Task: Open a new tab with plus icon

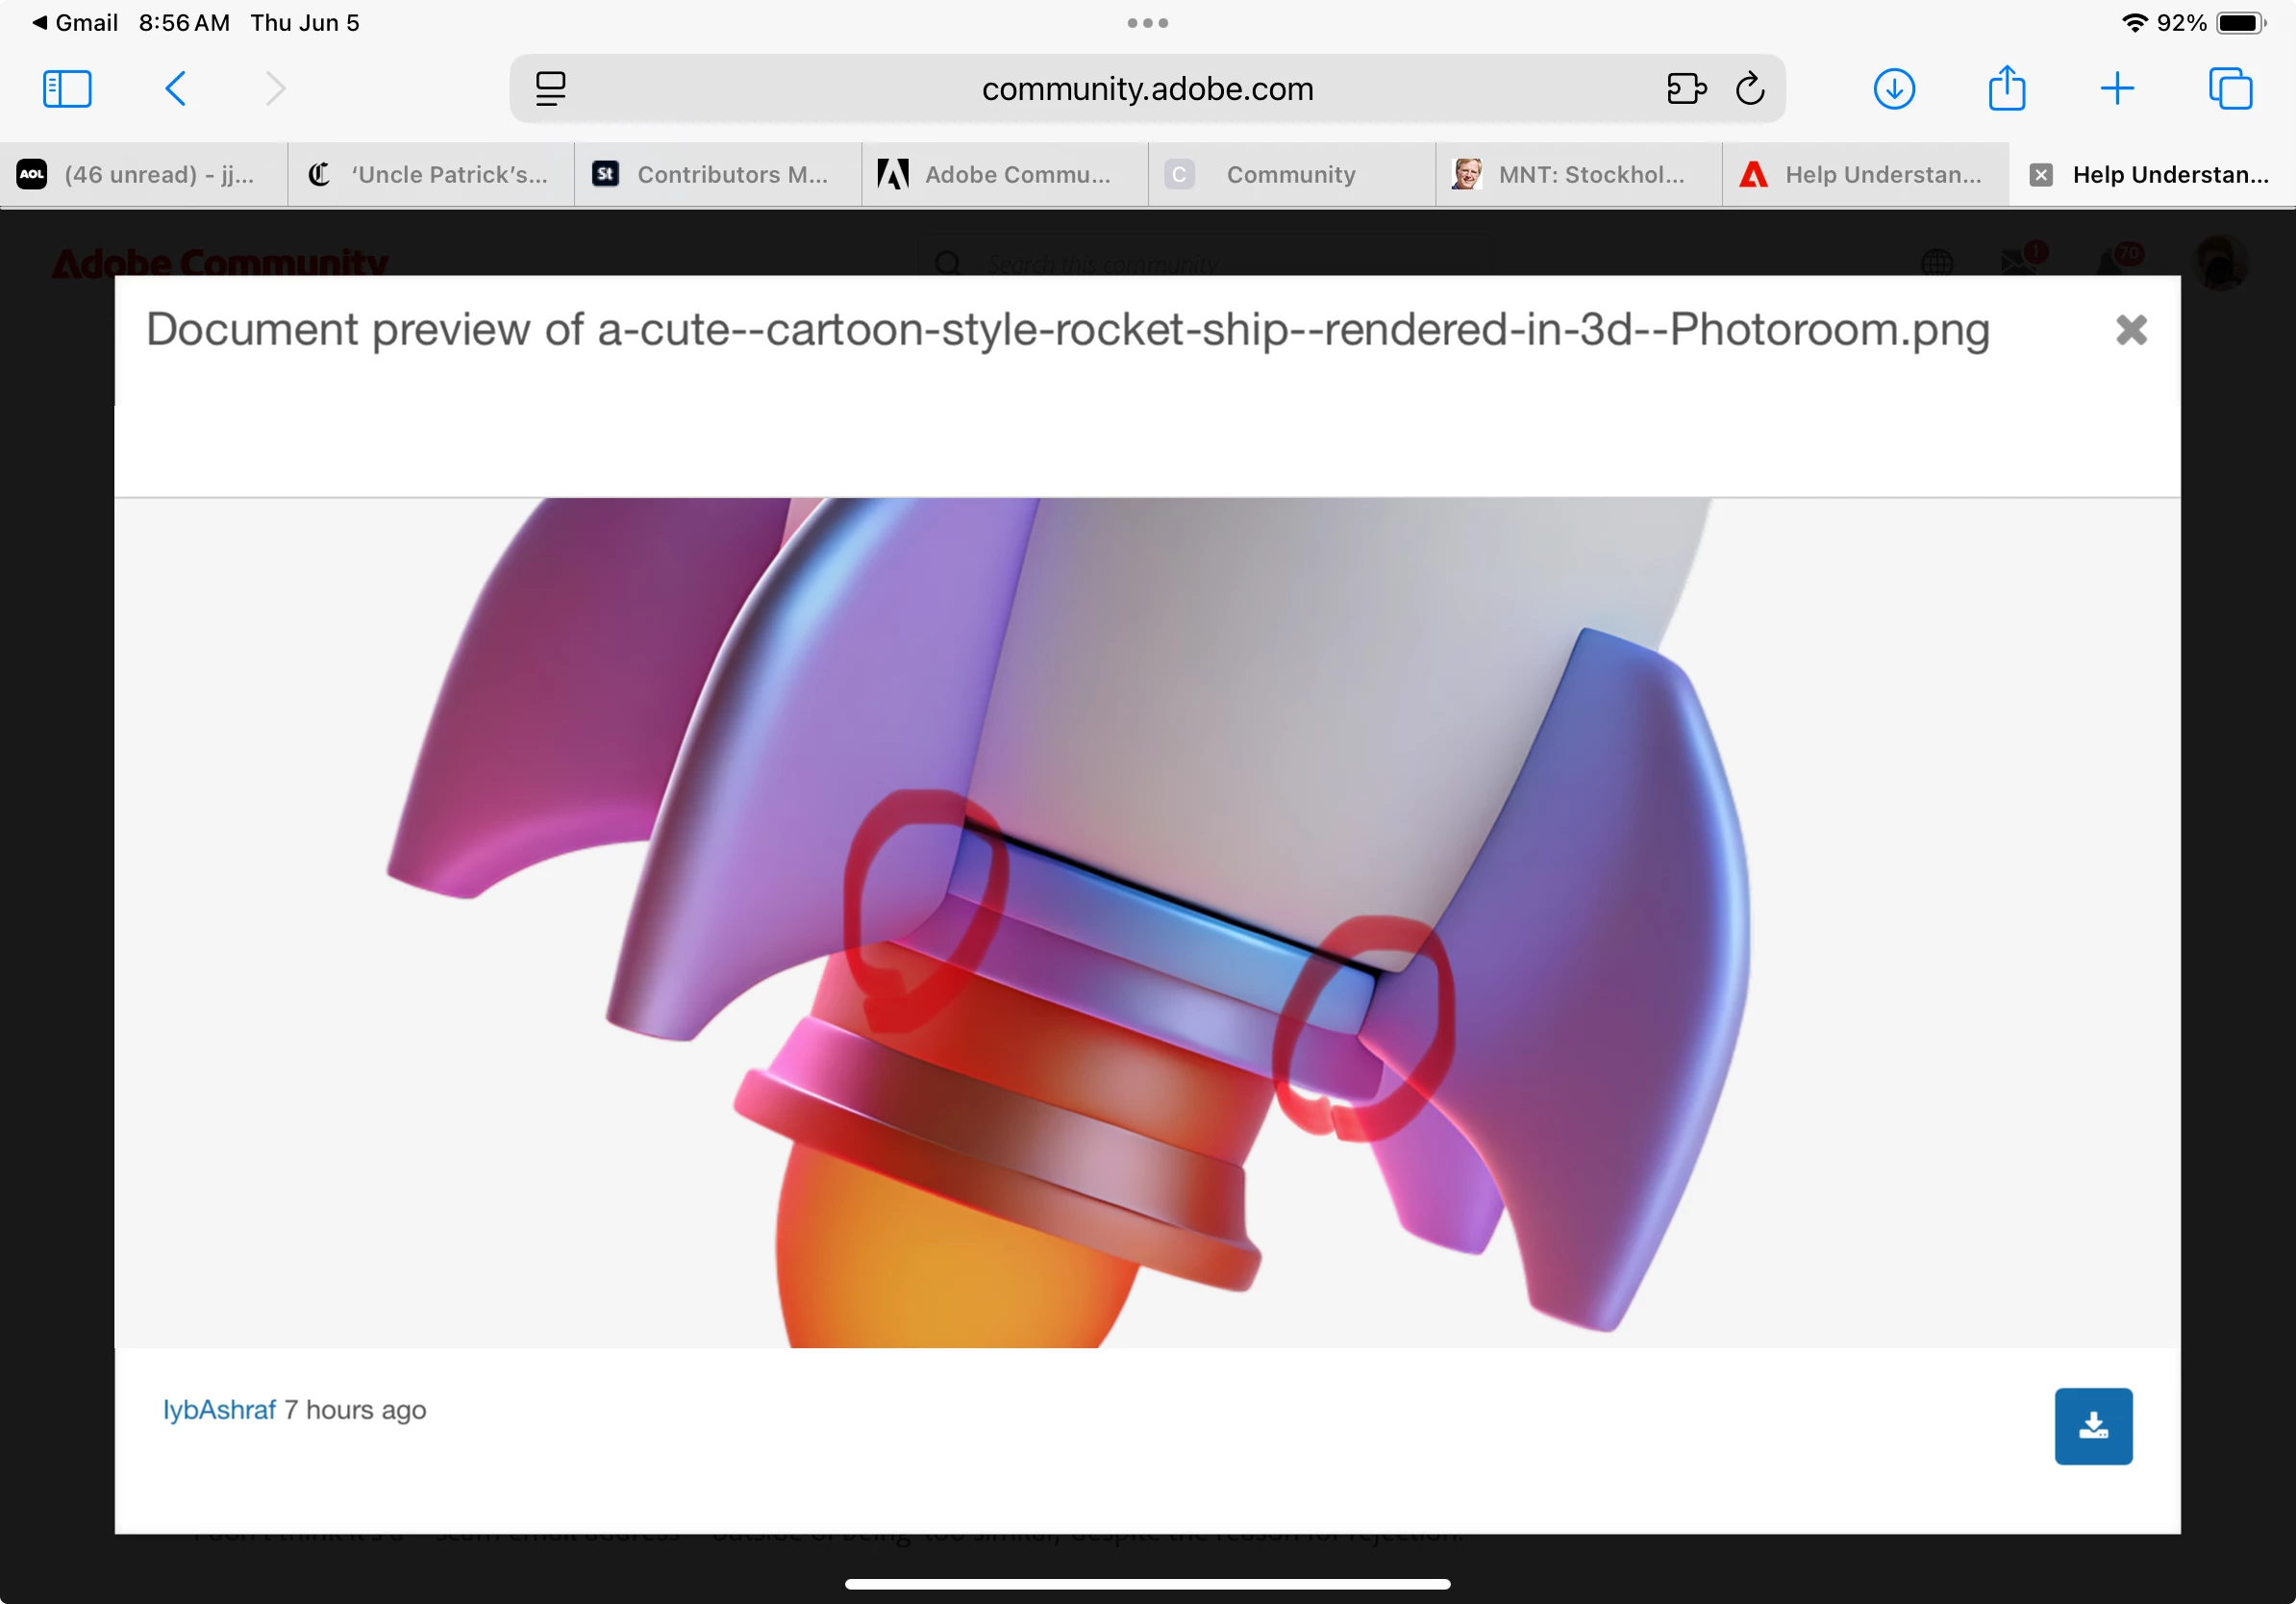Action: tap(2117, 89)
